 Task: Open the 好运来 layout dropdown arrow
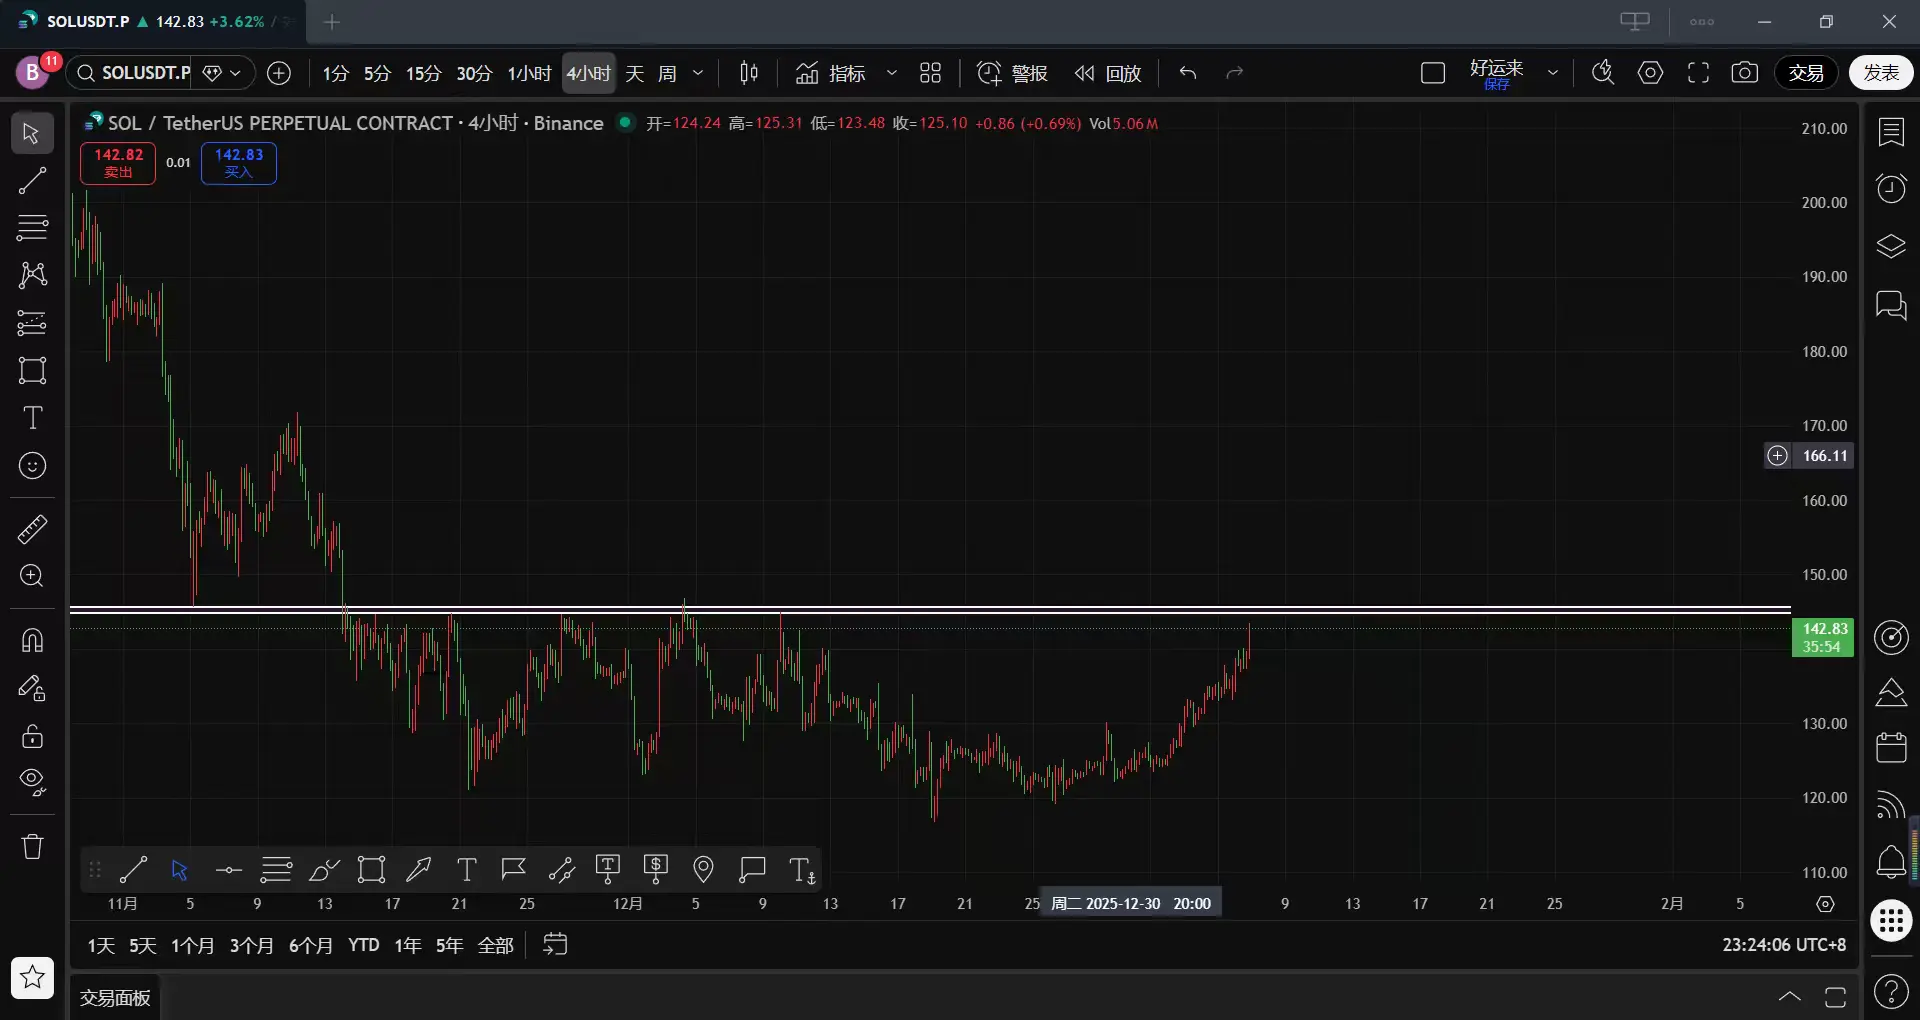click(x=1553, y=73)
